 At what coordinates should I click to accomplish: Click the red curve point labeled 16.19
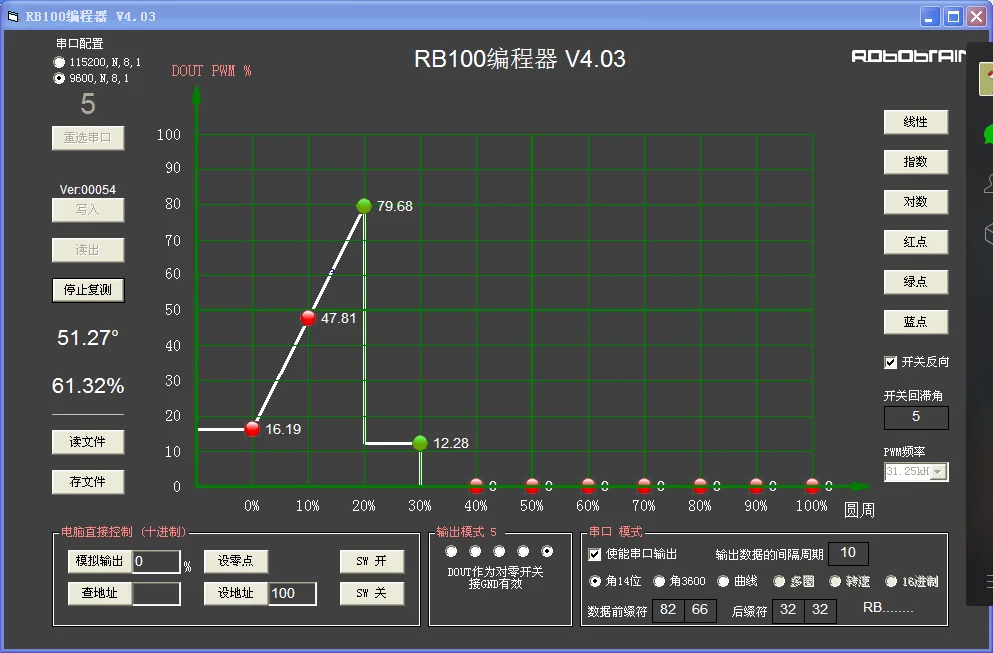(x=252, y=429)
